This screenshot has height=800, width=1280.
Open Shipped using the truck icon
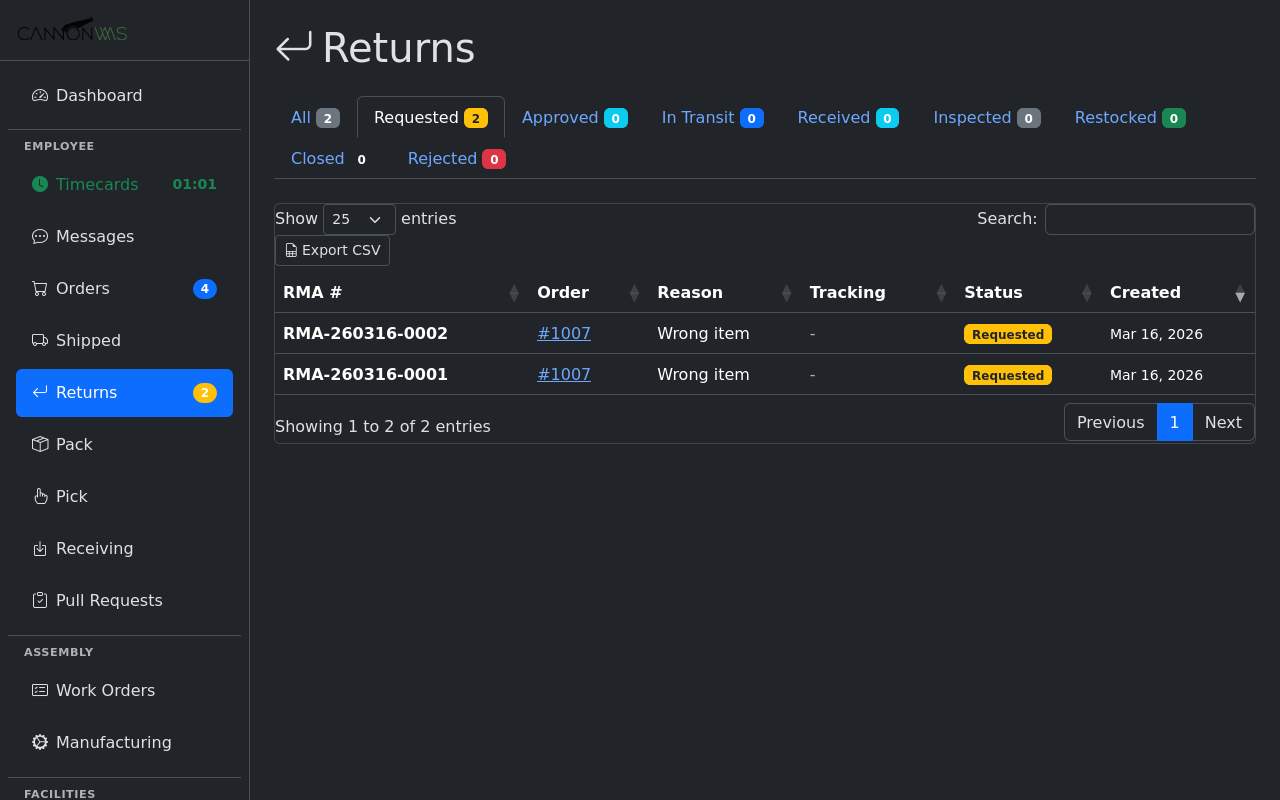click(x=39, y=340)
